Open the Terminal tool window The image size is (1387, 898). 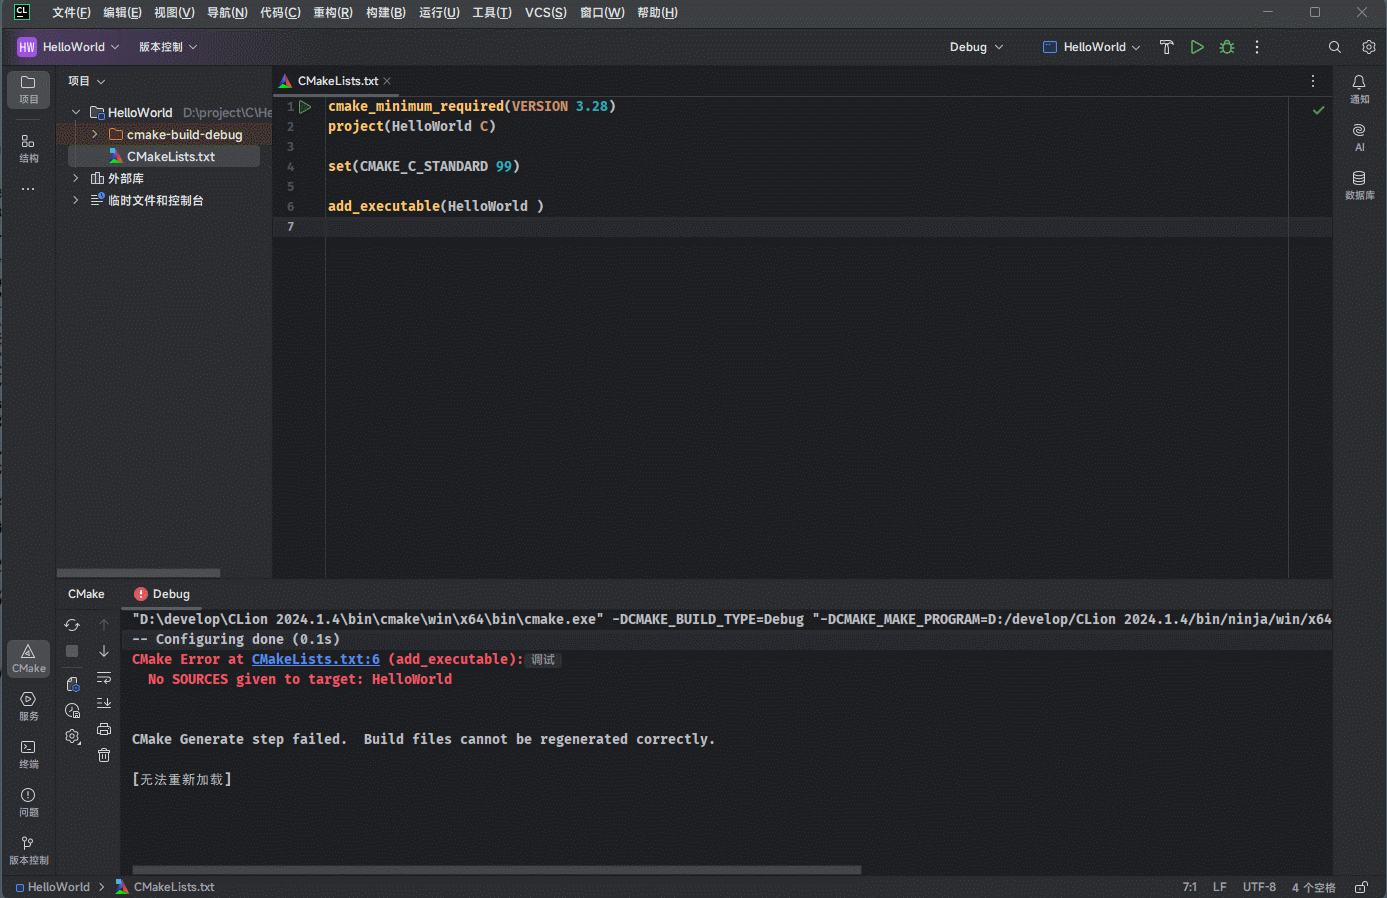click(x=28, y=753)
